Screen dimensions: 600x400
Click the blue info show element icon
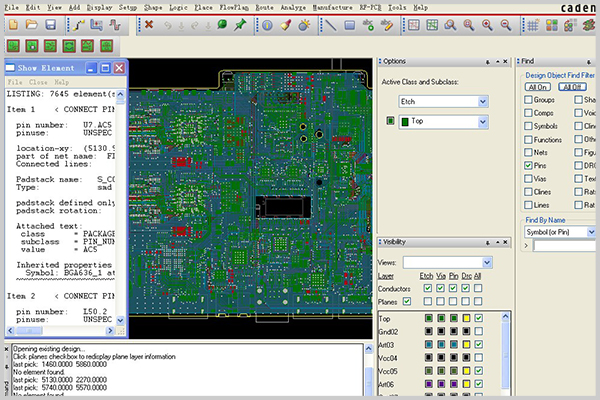(x=267, y=24)
